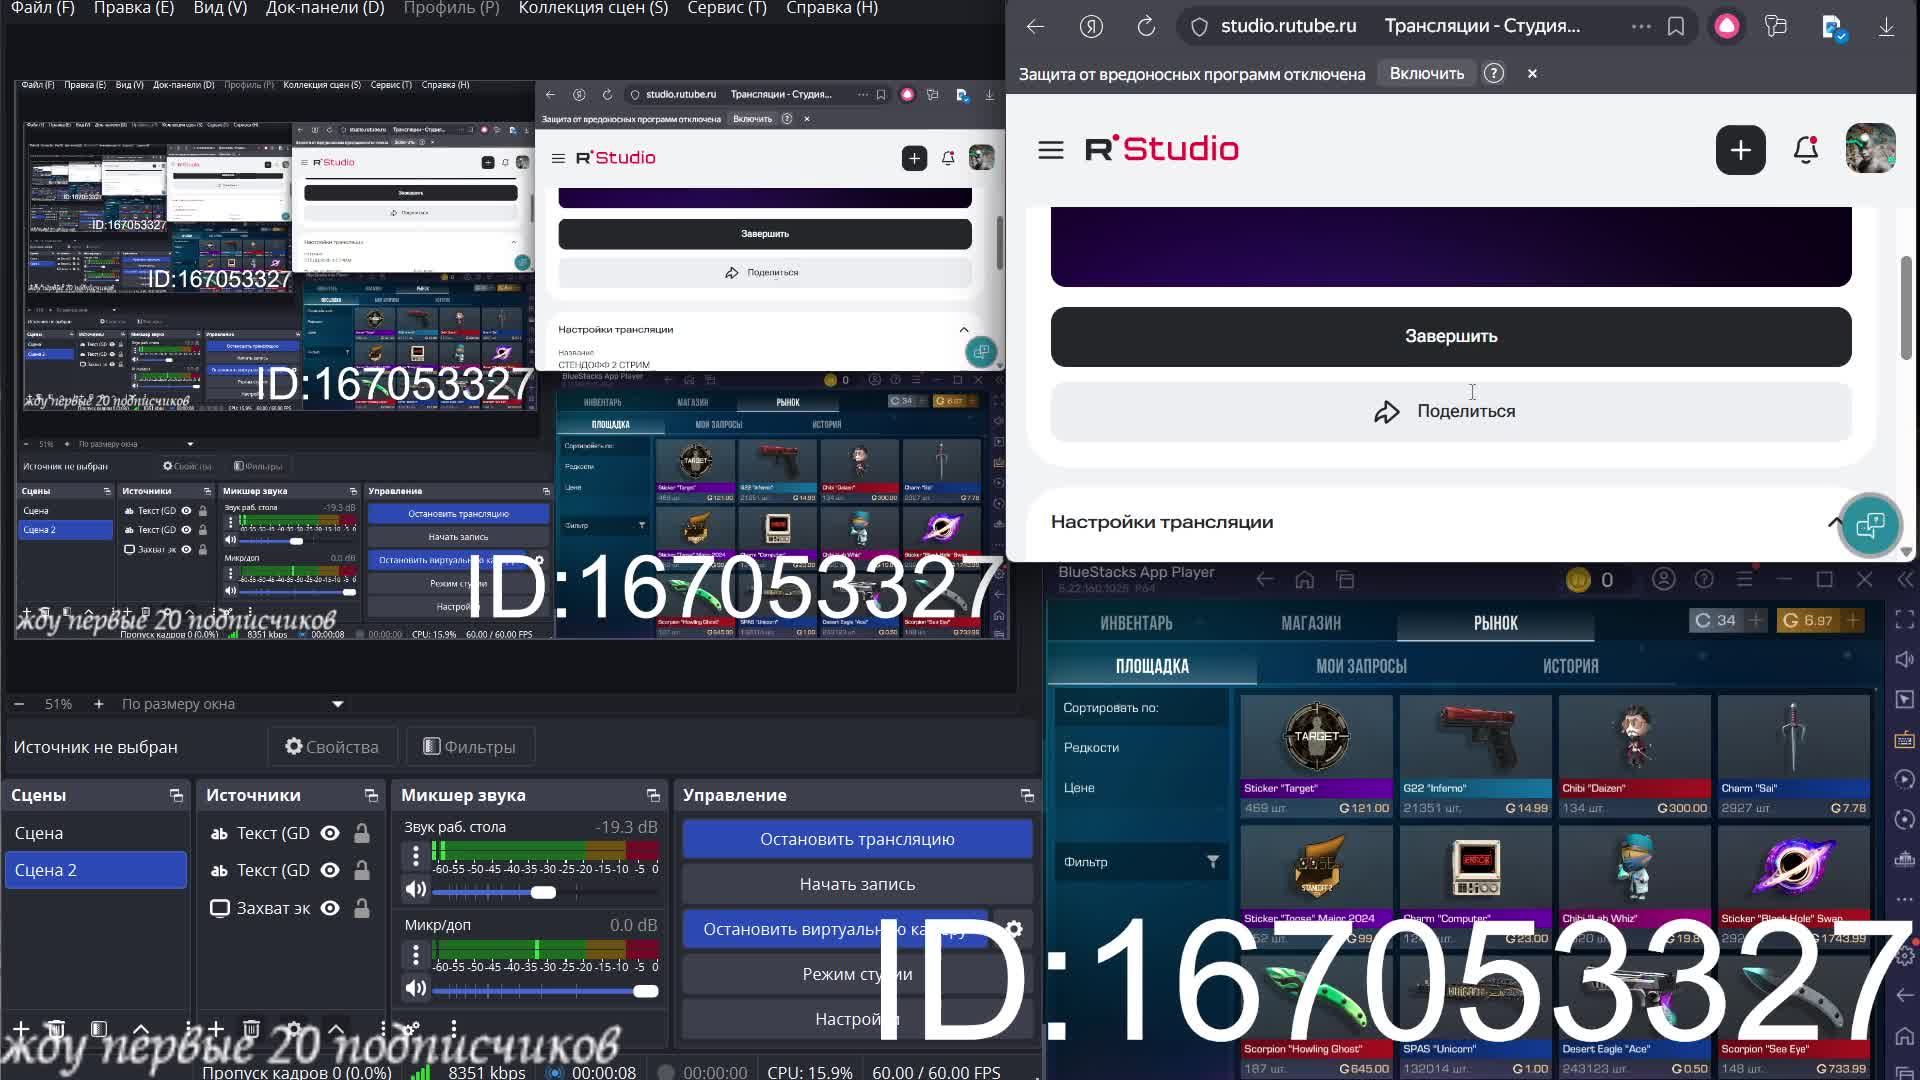1920x1080 pixels.
Task: Open the Коллекция сцен (S) menu
Action: (x=592, y=8)
